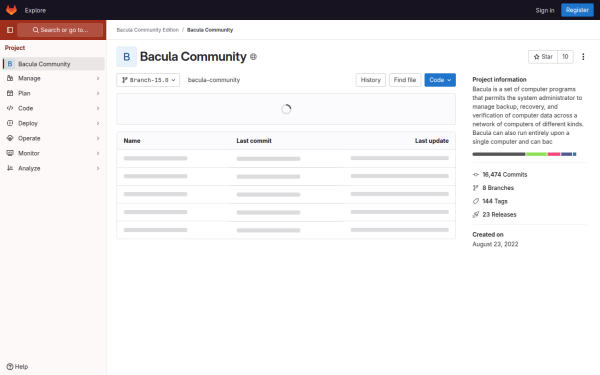
Task: Open the Manage sidebar item
Action: (54, 78)
